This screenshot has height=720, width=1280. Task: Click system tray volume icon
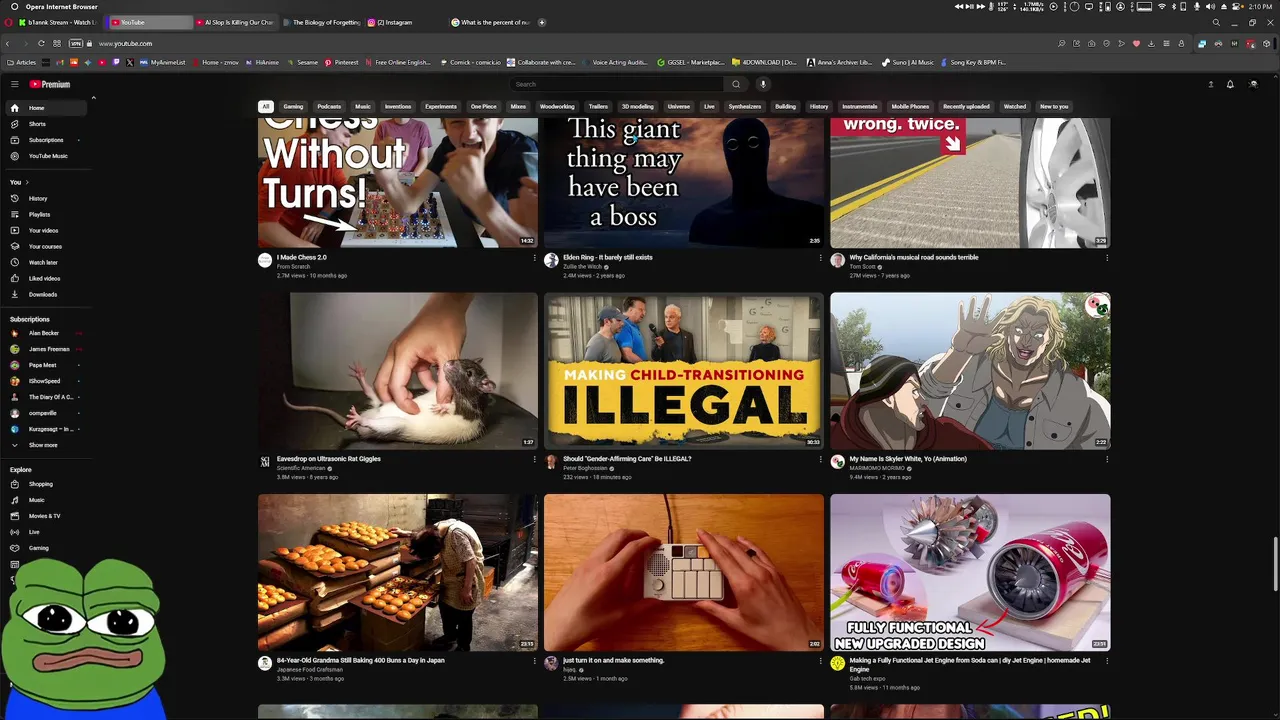(x=1210, y=6)
